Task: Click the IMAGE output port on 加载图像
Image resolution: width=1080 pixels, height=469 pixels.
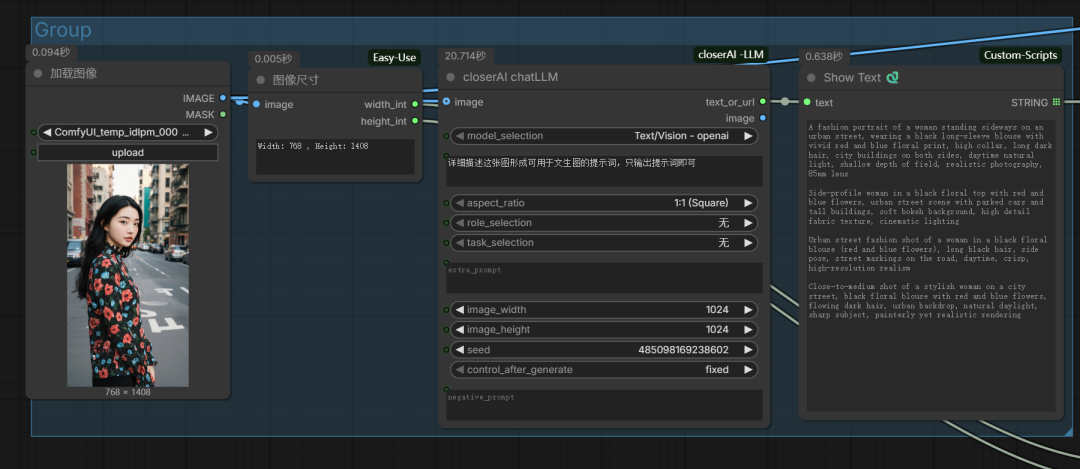Action: (222, 98)
